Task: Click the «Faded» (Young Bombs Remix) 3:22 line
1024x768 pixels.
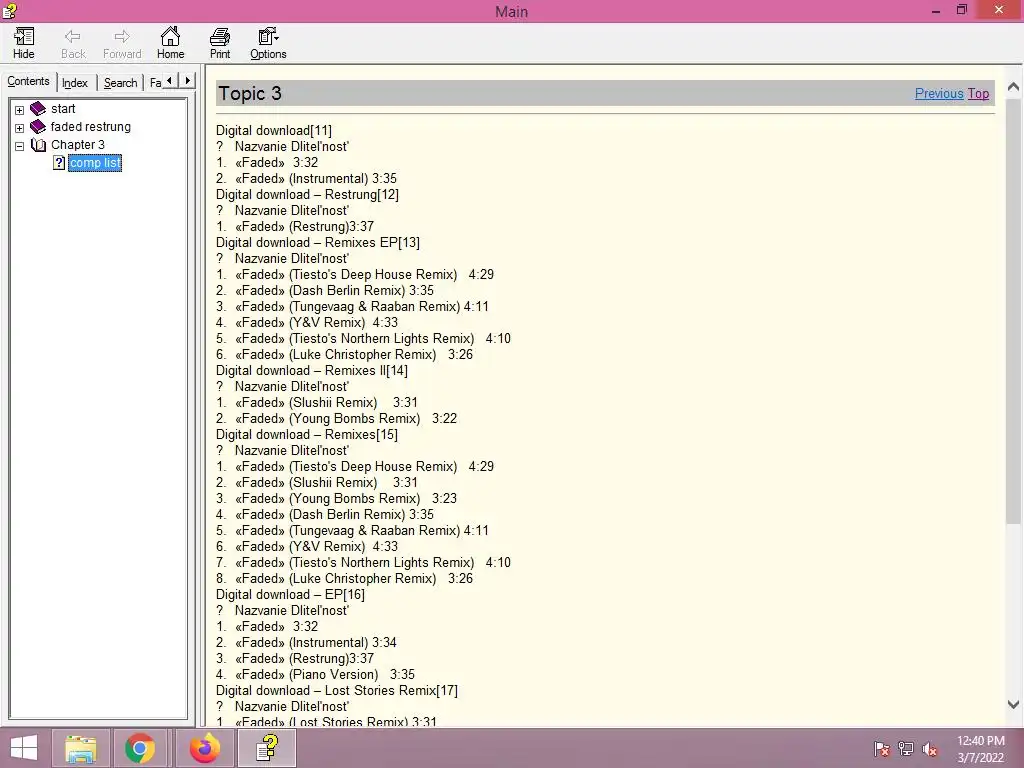Action: tap(336, 419)
